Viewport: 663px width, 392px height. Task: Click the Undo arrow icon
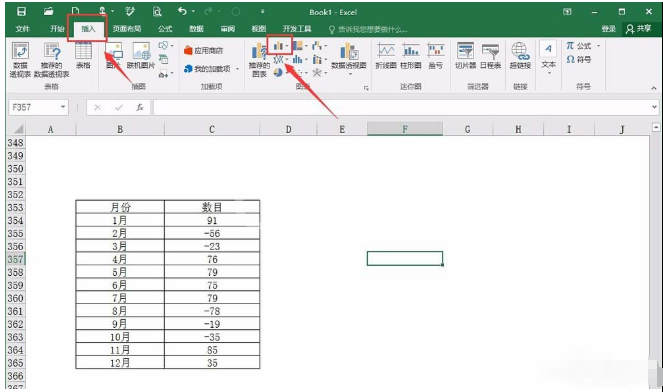182,11
